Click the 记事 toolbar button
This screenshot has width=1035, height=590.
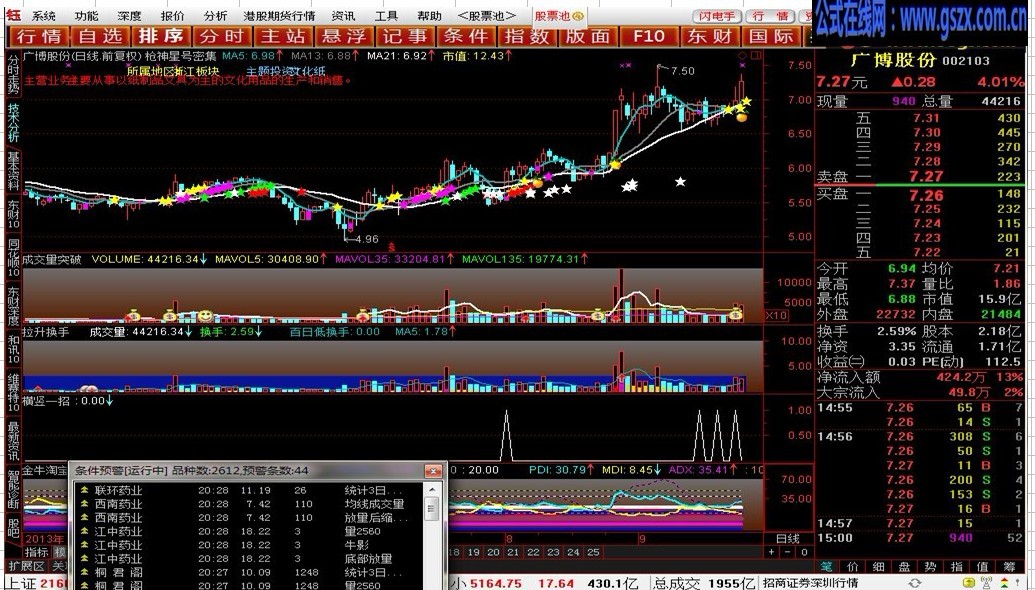coord(405,36)
